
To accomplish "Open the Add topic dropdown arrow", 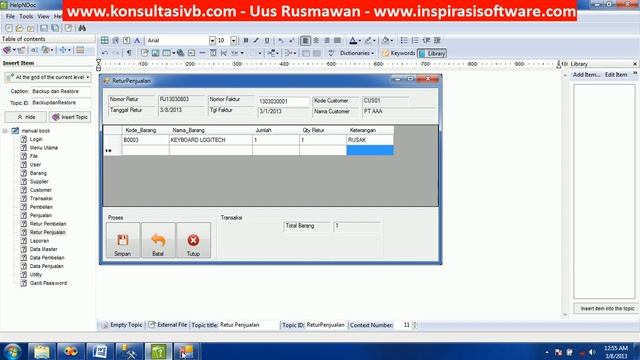I will point(14,50).
